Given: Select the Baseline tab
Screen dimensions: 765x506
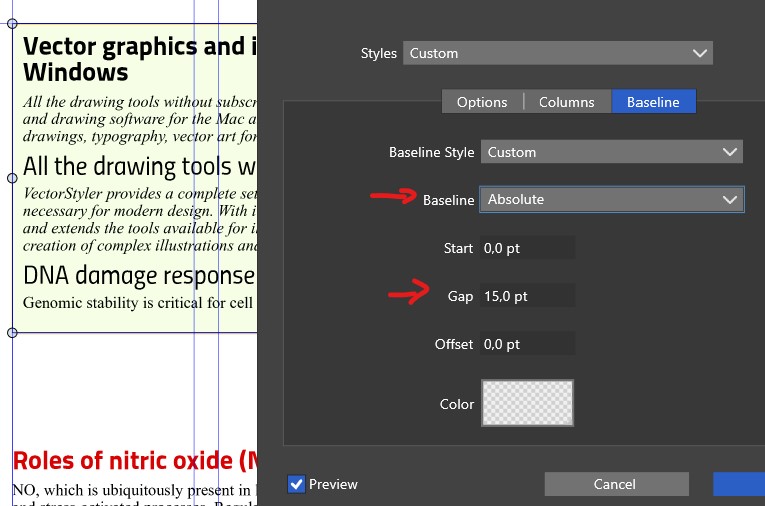Looking at the screenshot, I should click(x=653, y=102).
